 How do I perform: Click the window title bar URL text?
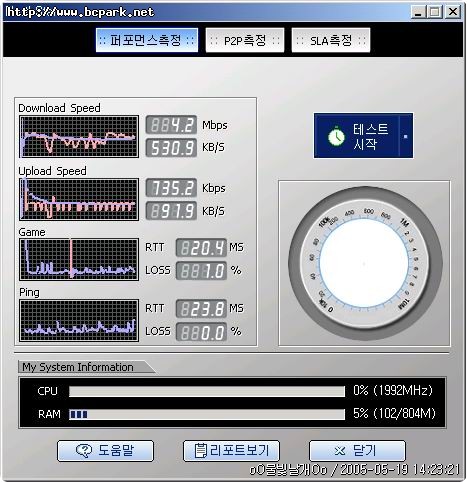click(80, 12)
